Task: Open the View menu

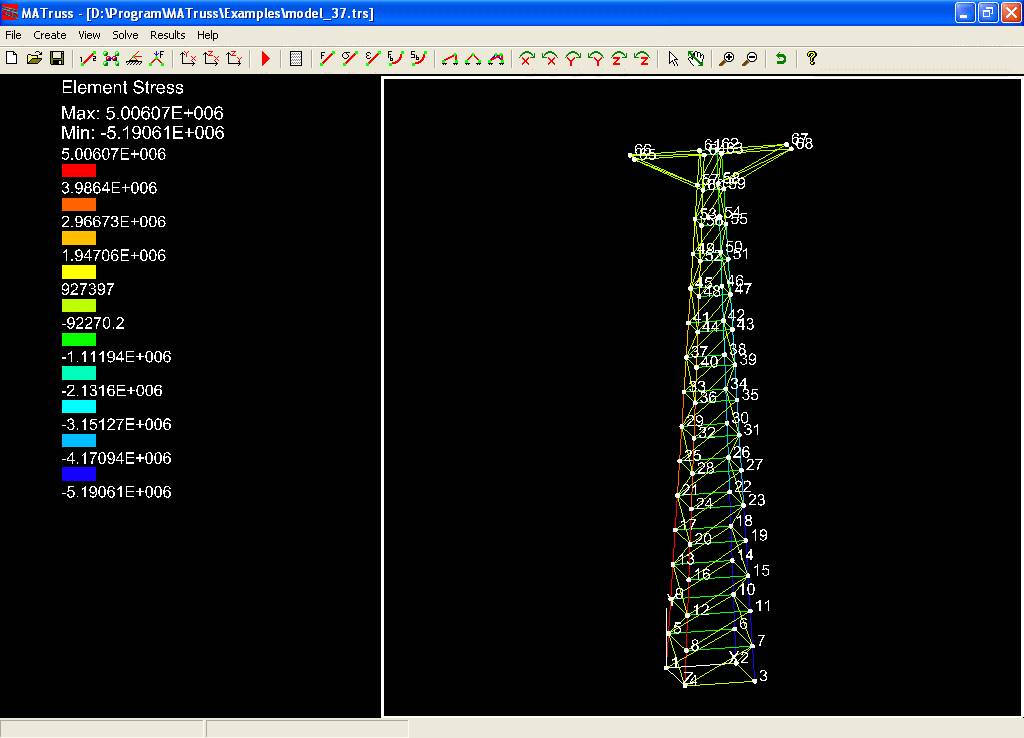Action: pyautogui.click(x=89, y=35)
